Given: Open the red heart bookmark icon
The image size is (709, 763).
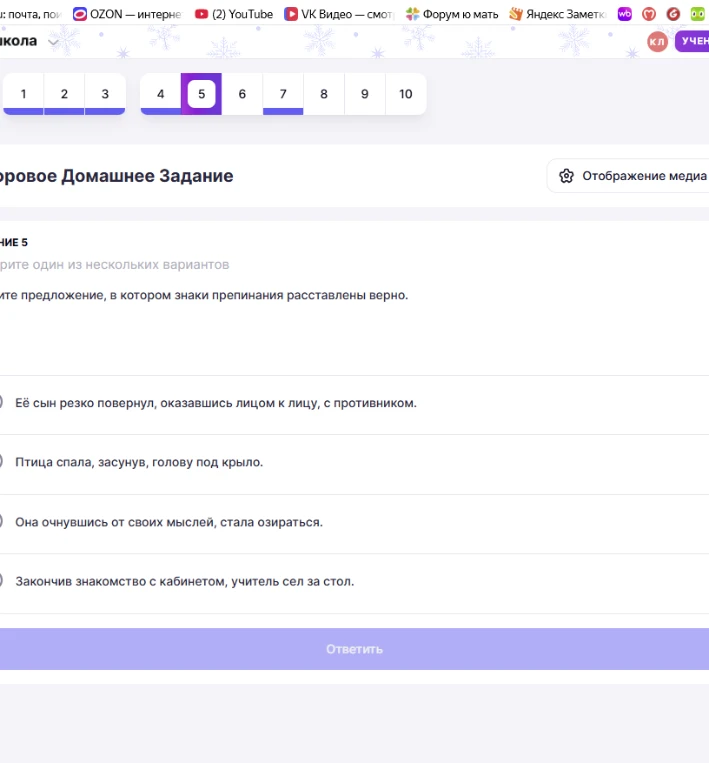Looking at the screenshot, I should [649, 14].
